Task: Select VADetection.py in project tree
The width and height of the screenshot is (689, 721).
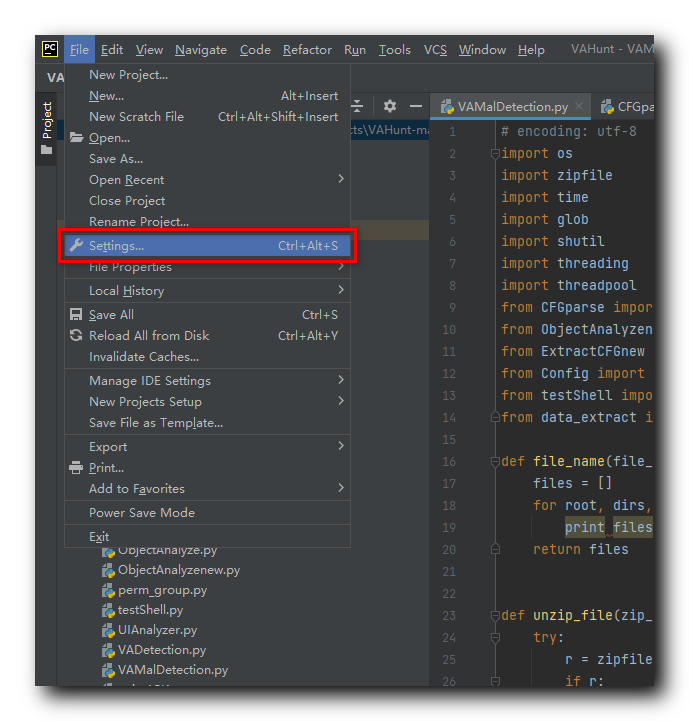Action: tap(162, 650)
